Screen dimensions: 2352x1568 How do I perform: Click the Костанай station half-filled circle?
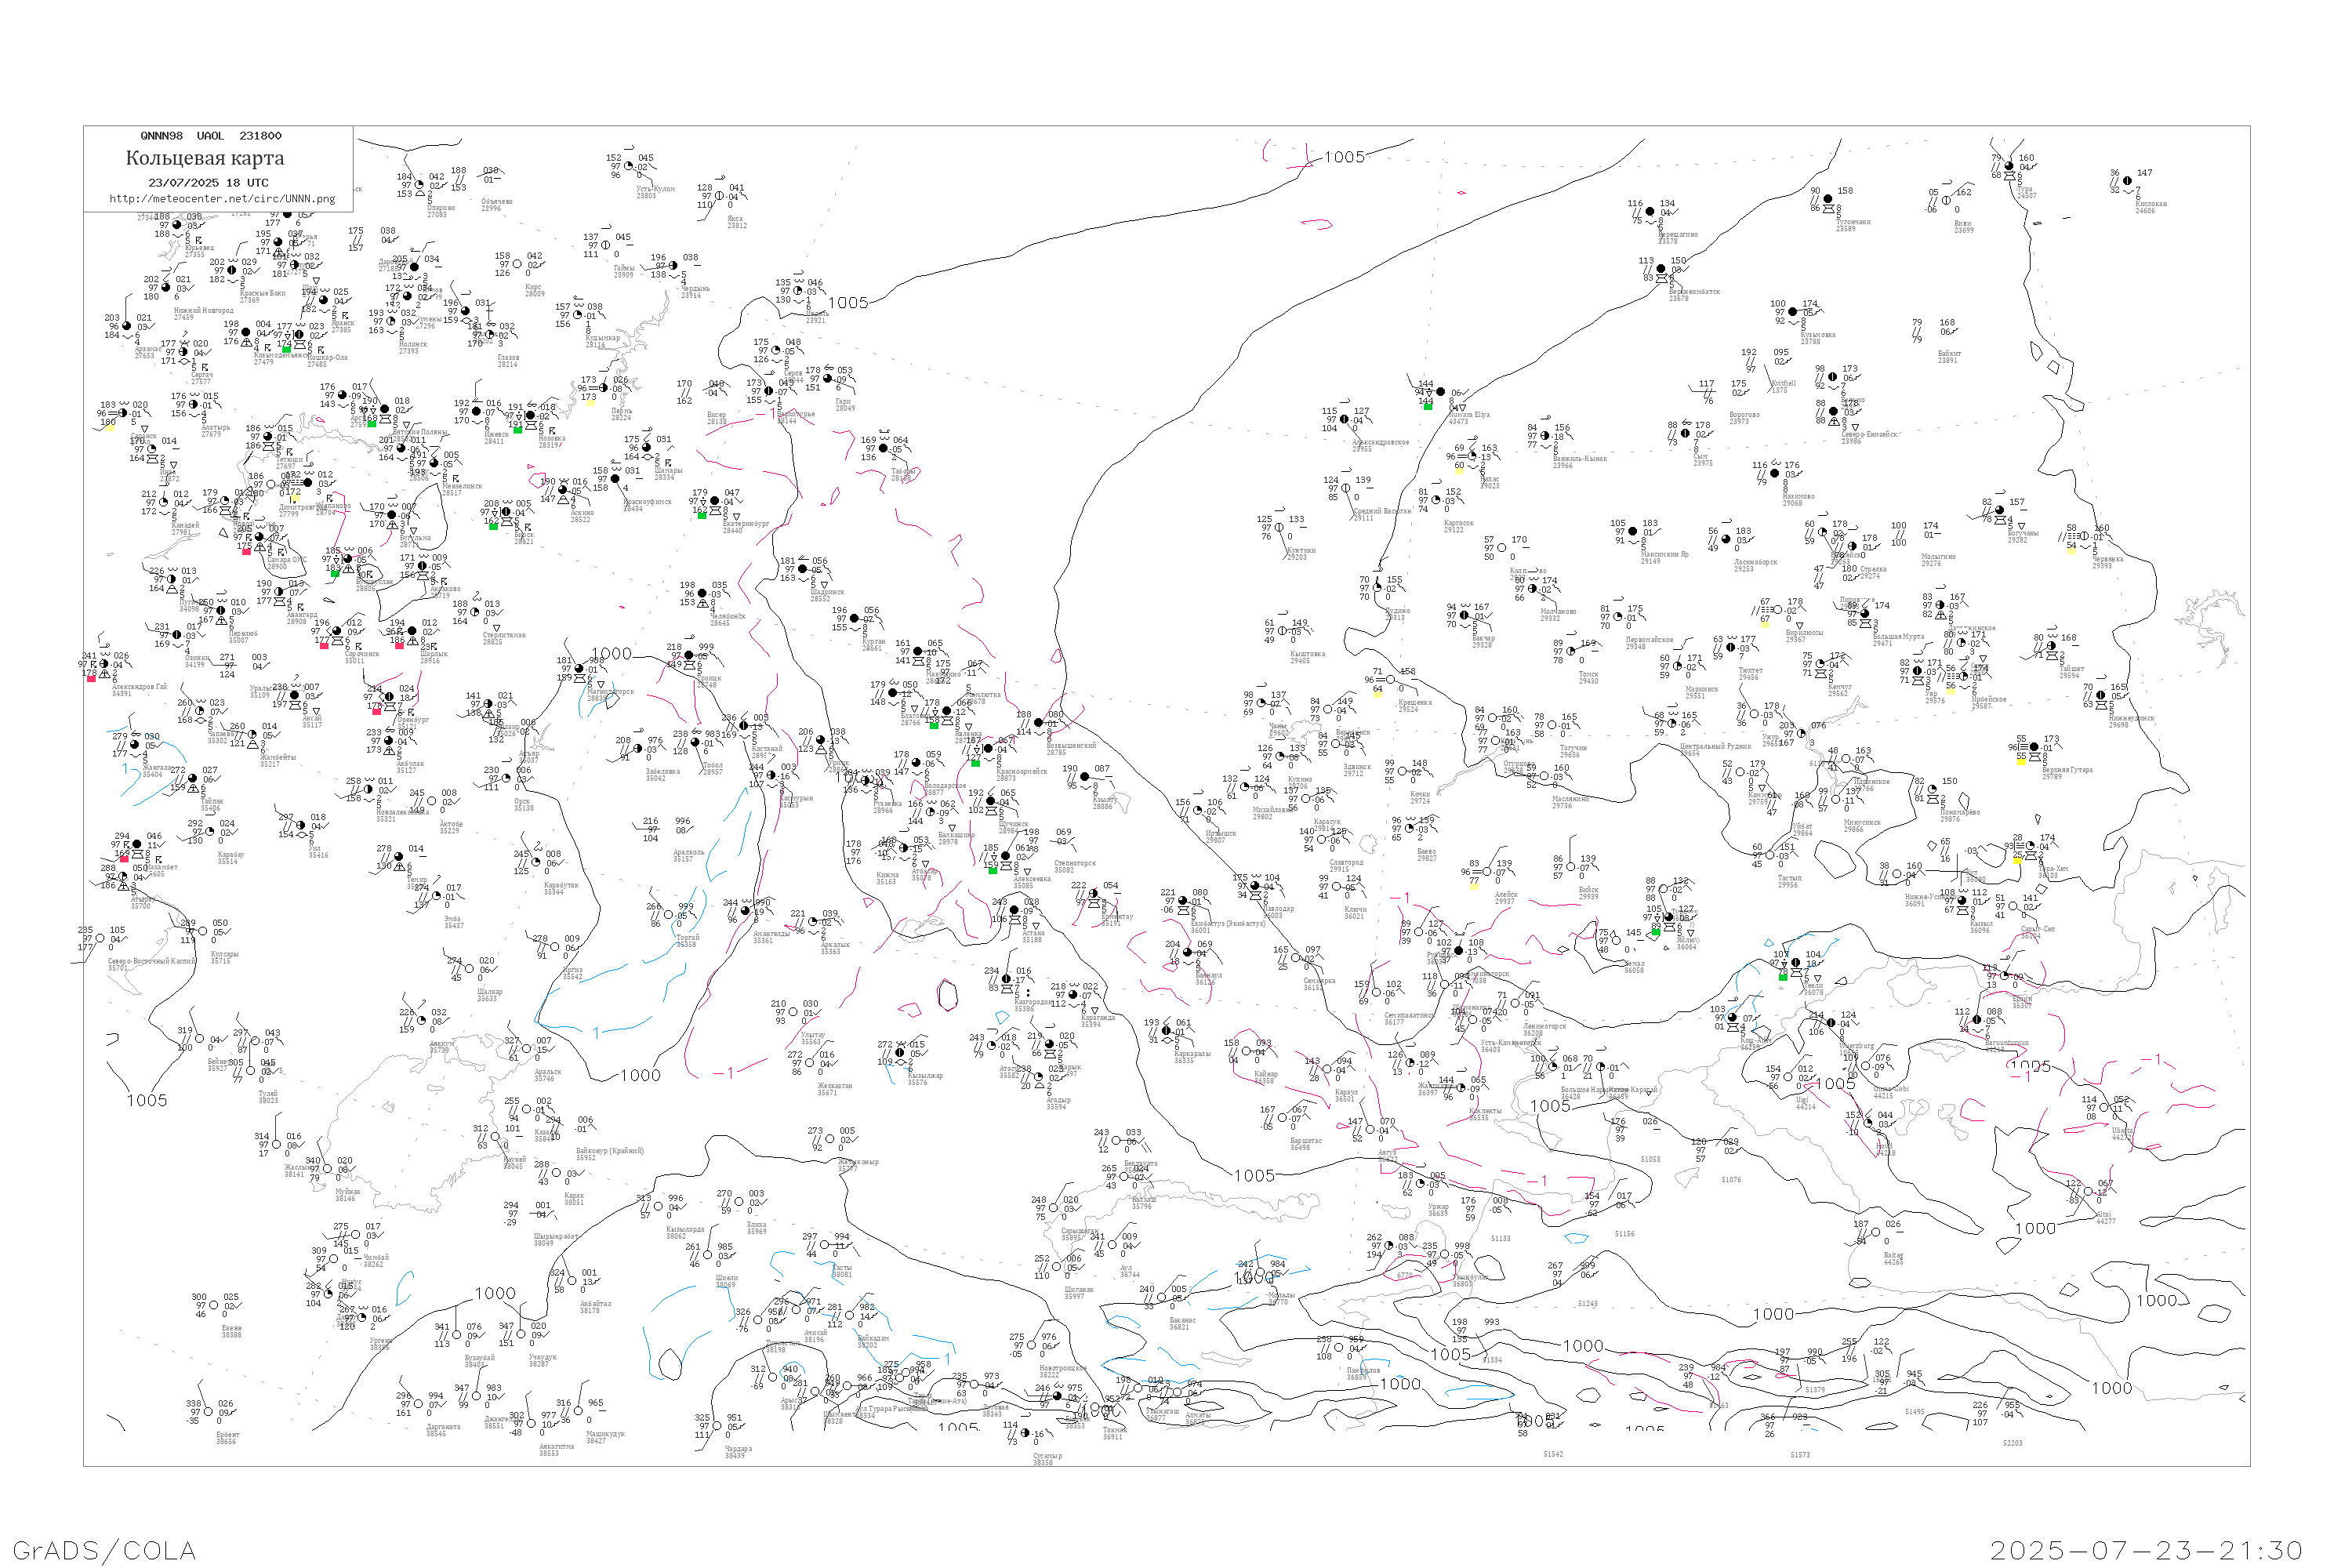click(743, 727)
